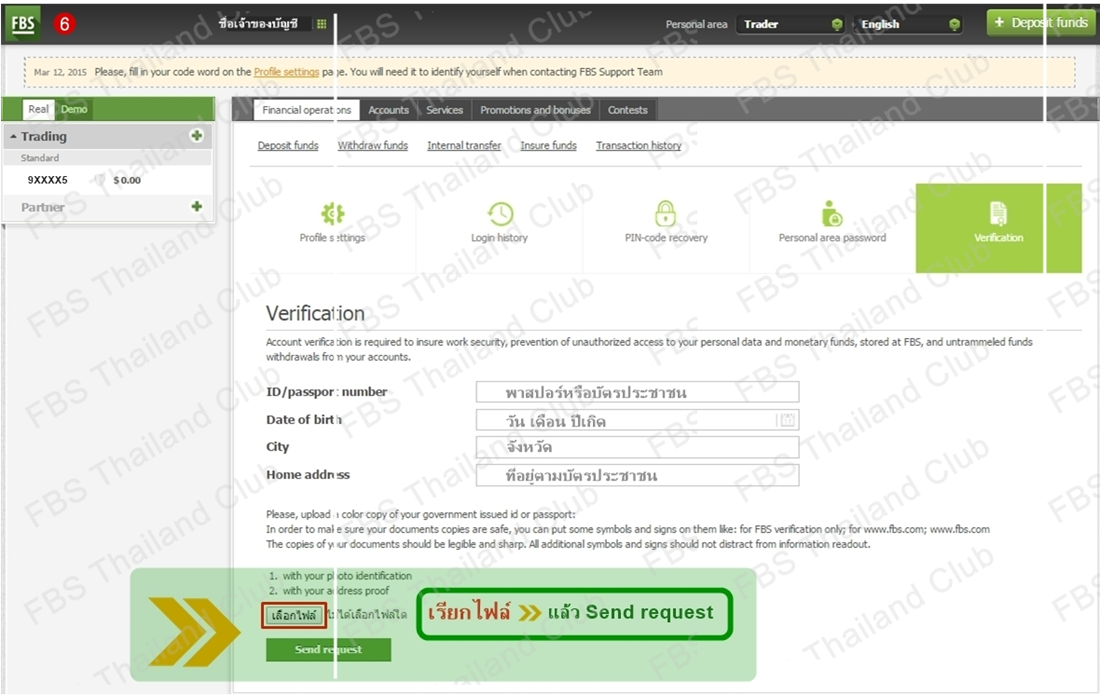Viewport: 1100px width, 695px height.
Task: Open the Contests tab
Action: point(628,110)
